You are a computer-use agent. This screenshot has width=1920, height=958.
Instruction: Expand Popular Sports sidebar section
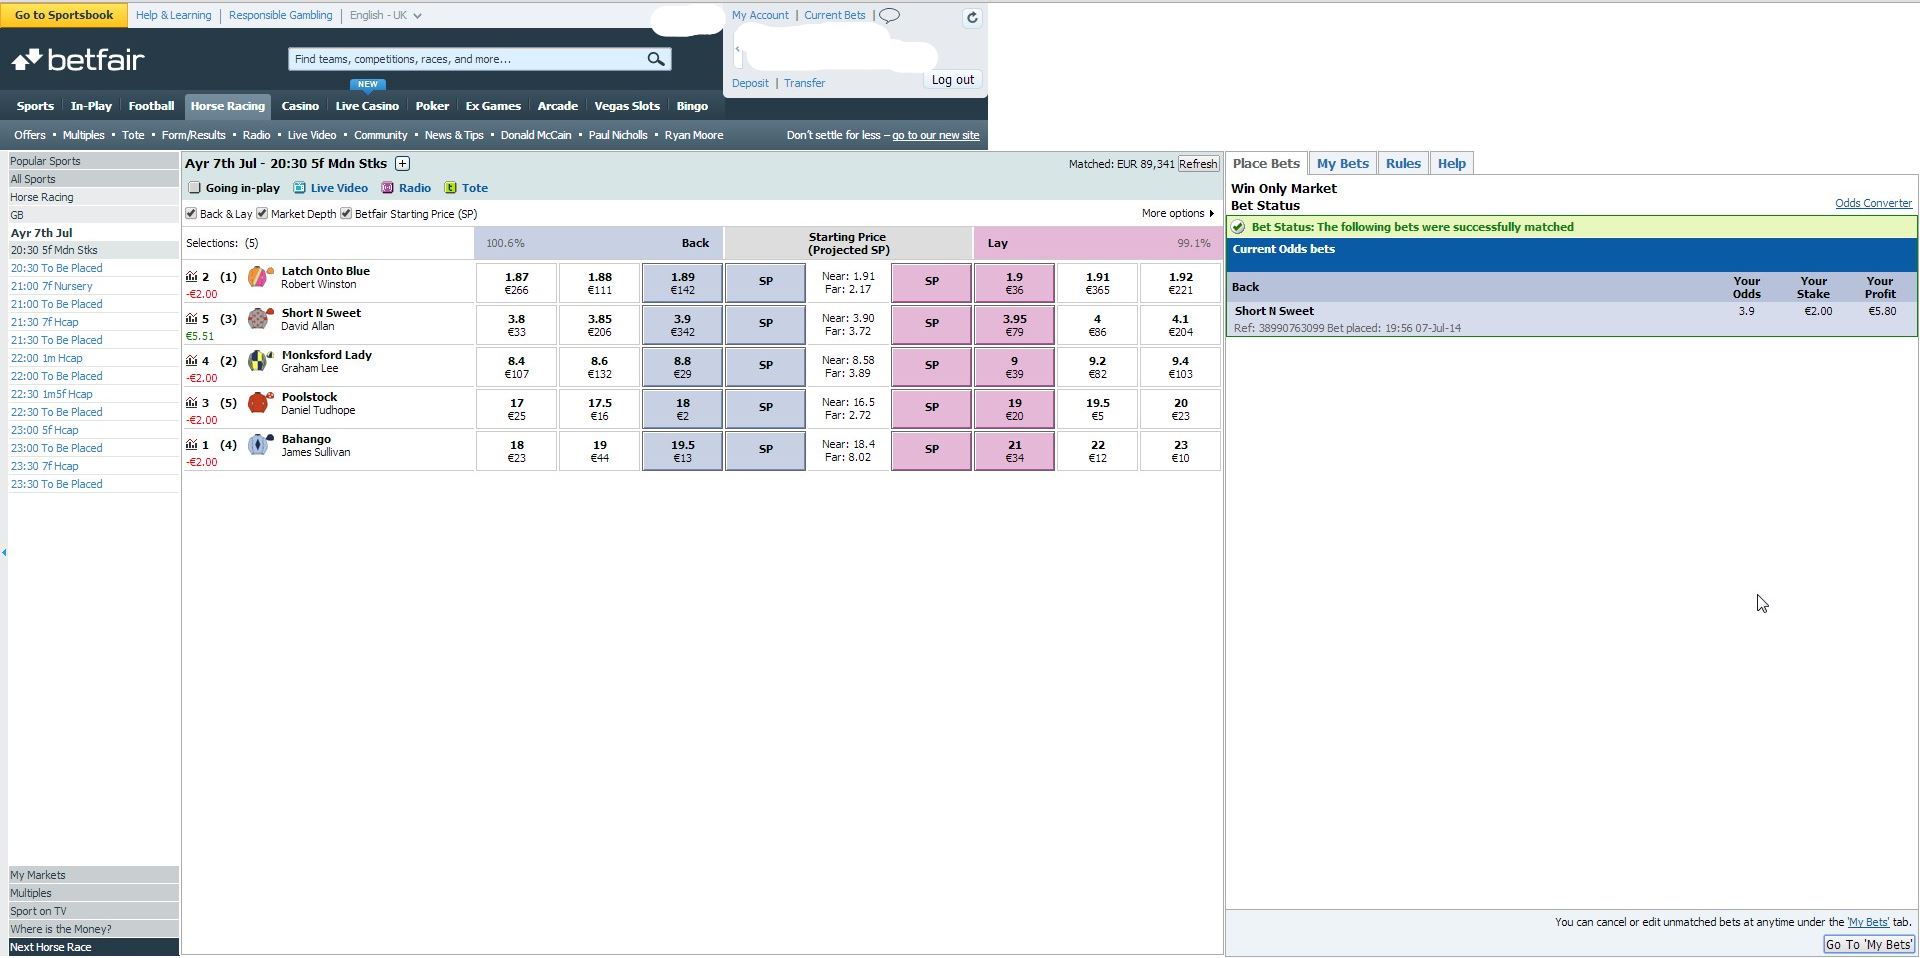pyautogui.click(x=94, y=161)
